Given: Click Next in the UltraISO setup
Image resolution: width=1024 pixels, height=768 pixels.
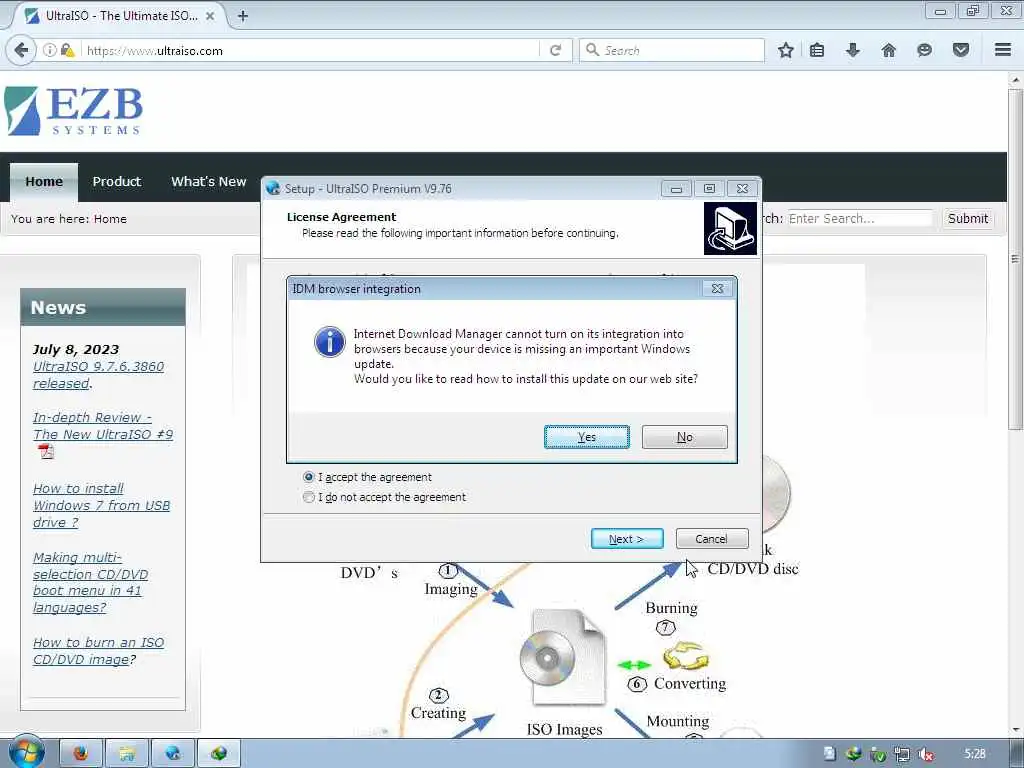Looking at the screenshot, I should (x=627, y=539).
